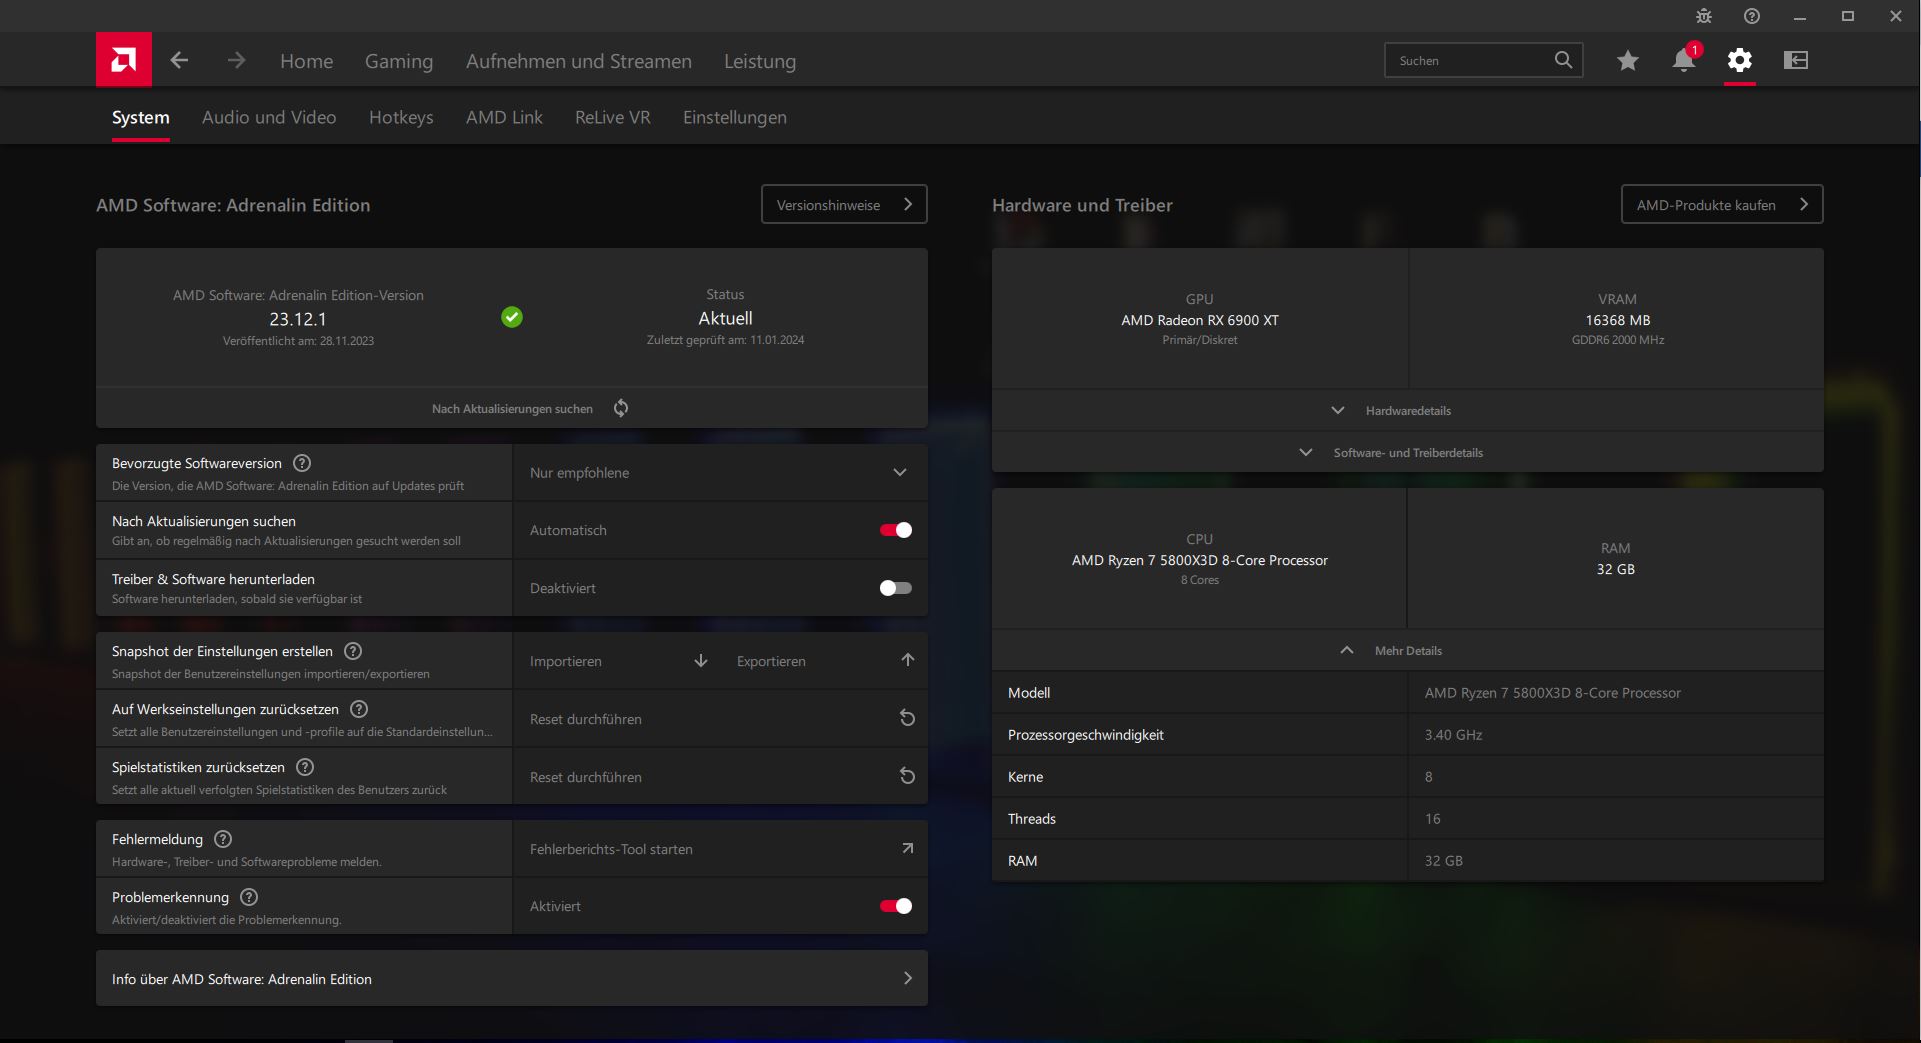Click the AMD logo icon

pyautogui.click(x=124, y=60)
